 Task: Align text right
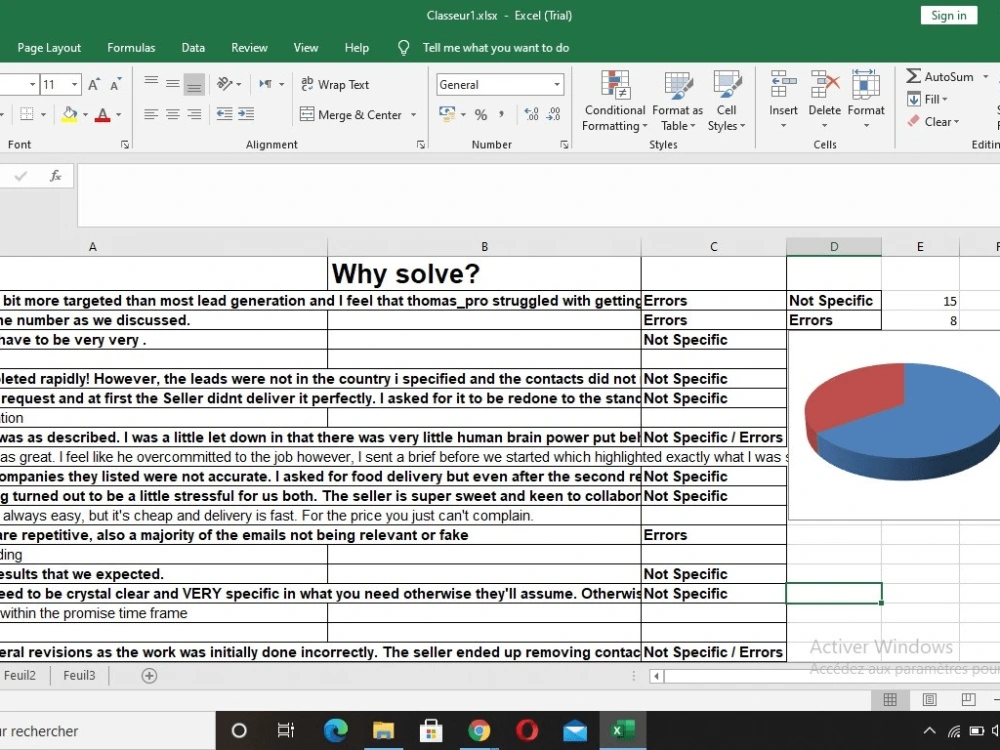click(x=194, y=114)
